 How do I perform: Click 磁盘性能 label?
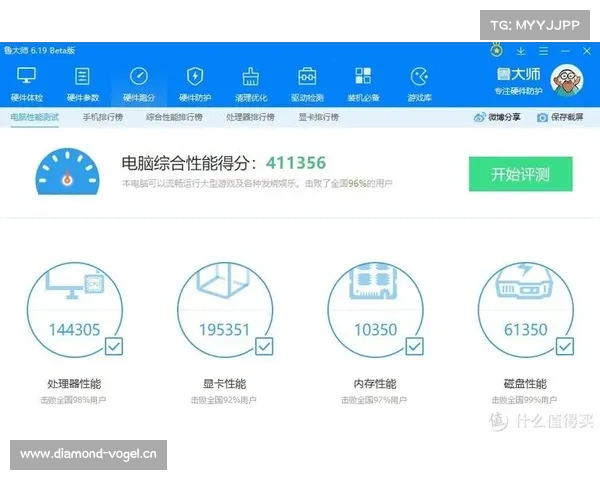[525, 384]
